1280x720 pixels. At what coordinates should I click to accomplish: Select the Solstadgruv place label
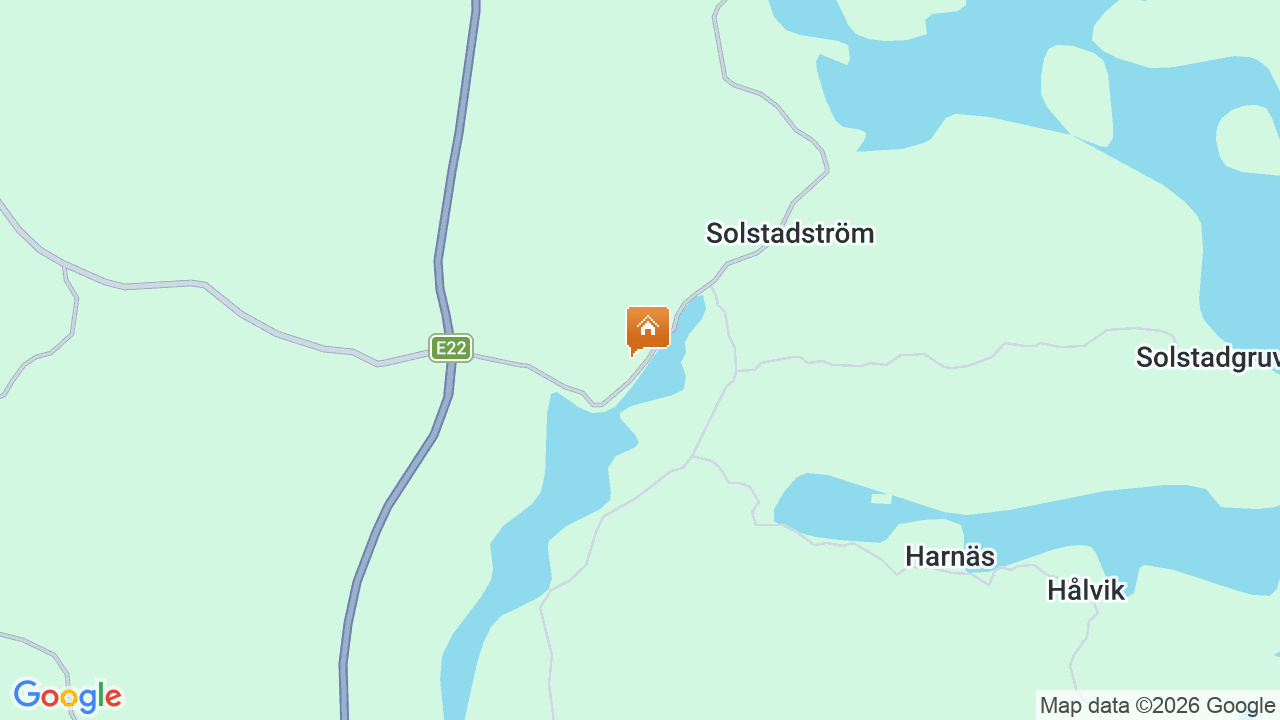click(1207, 357)
